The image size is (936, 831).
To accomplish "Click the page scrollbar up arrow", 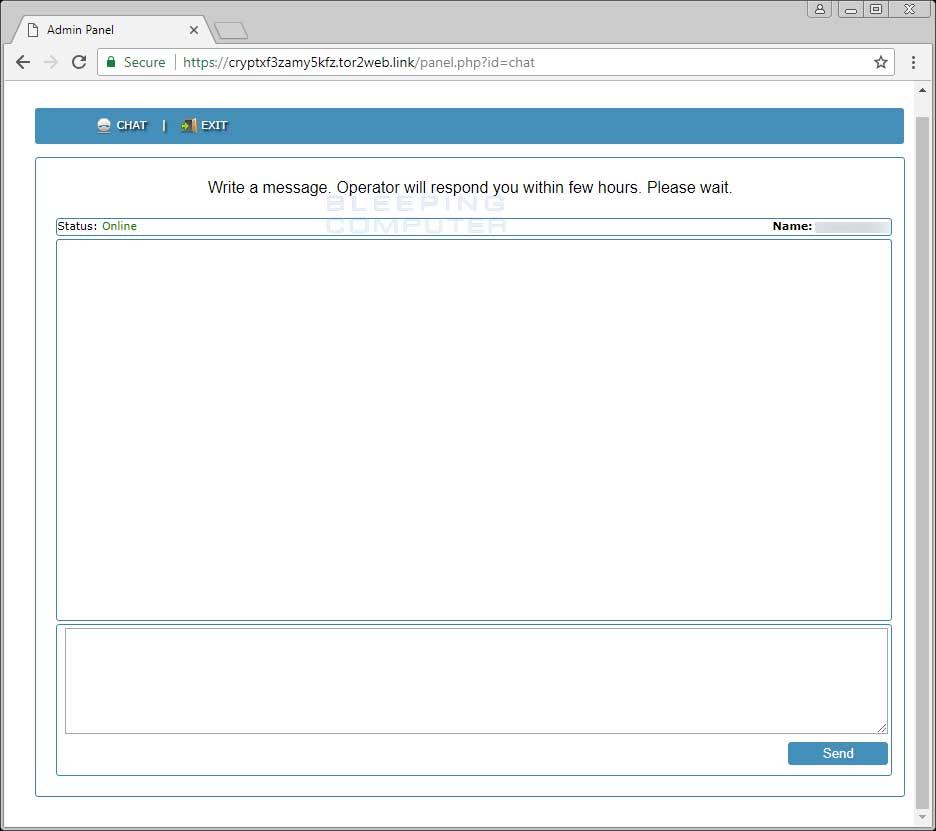I will (x=923, y=90).
